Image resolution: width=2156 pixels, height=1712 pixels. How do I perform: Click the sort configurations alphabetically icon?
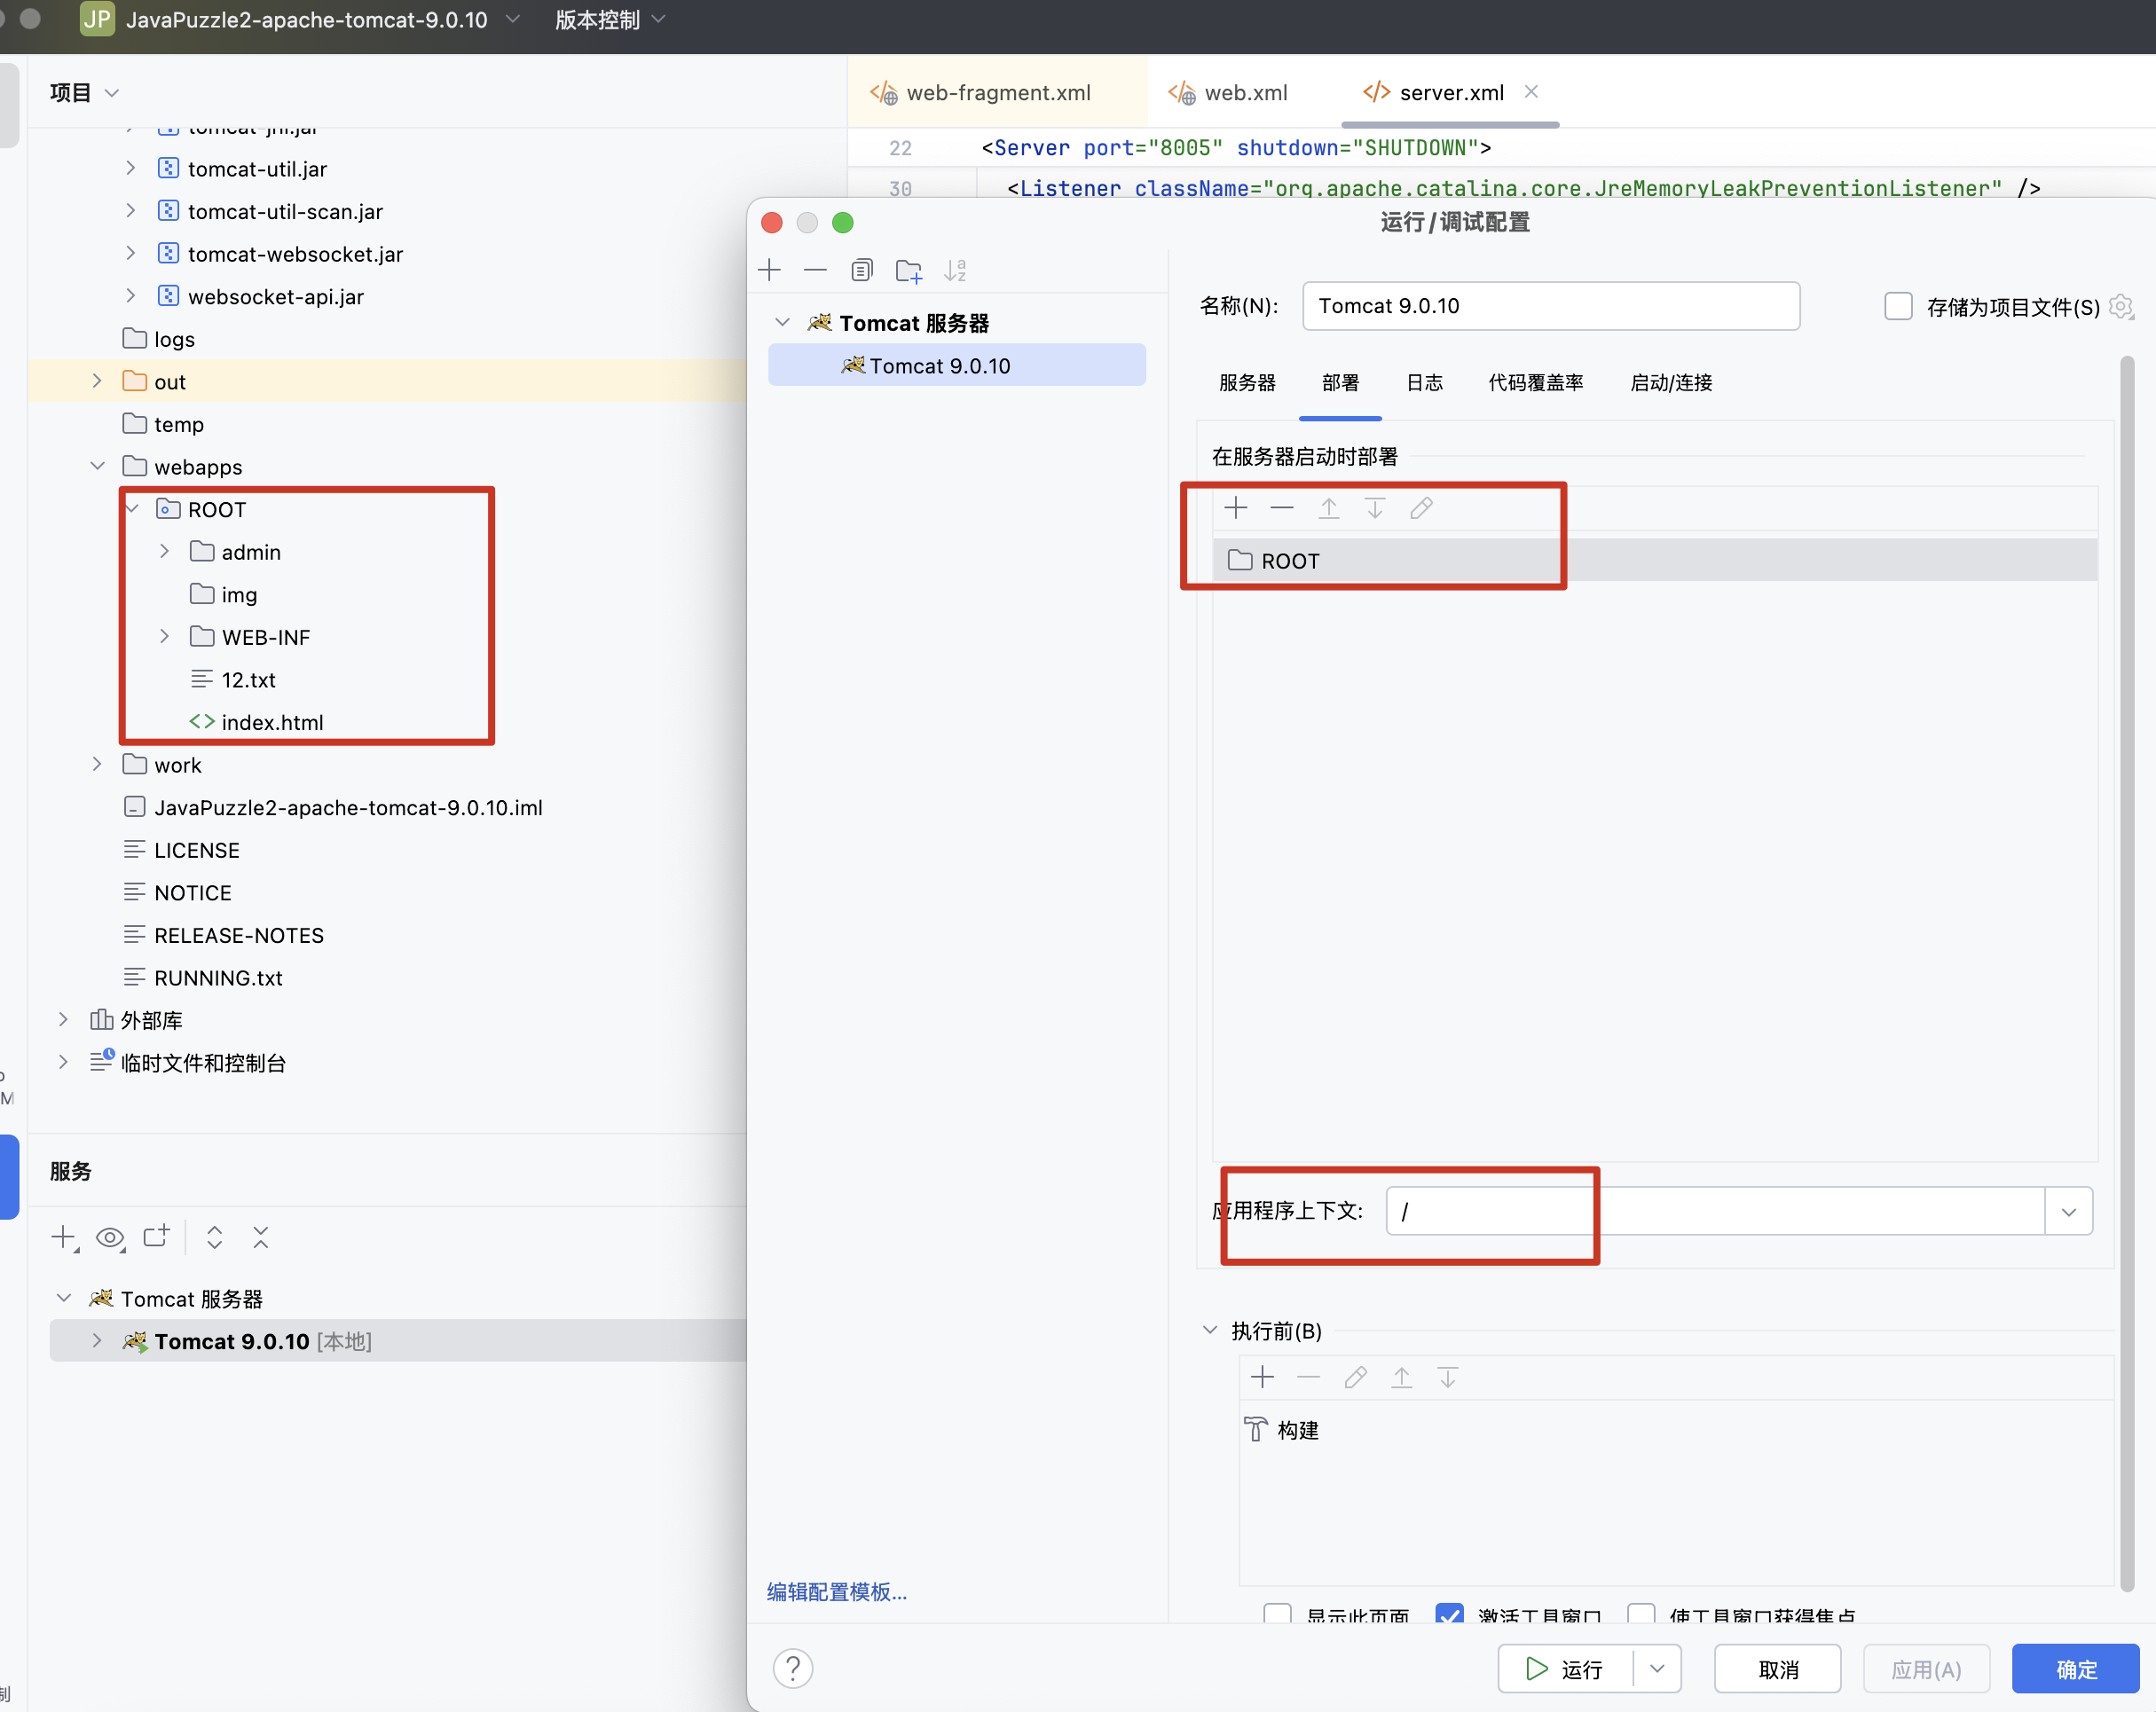pos(955,270)
